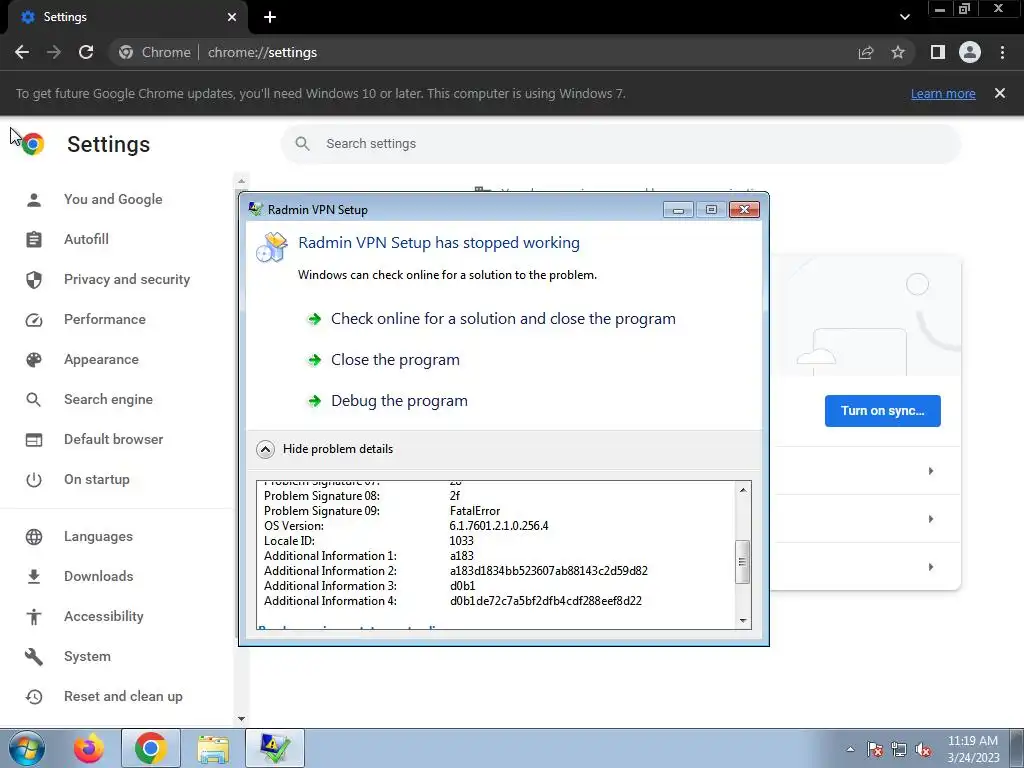Open On startup section
The image size is (1024, 768).
point(97,479)
